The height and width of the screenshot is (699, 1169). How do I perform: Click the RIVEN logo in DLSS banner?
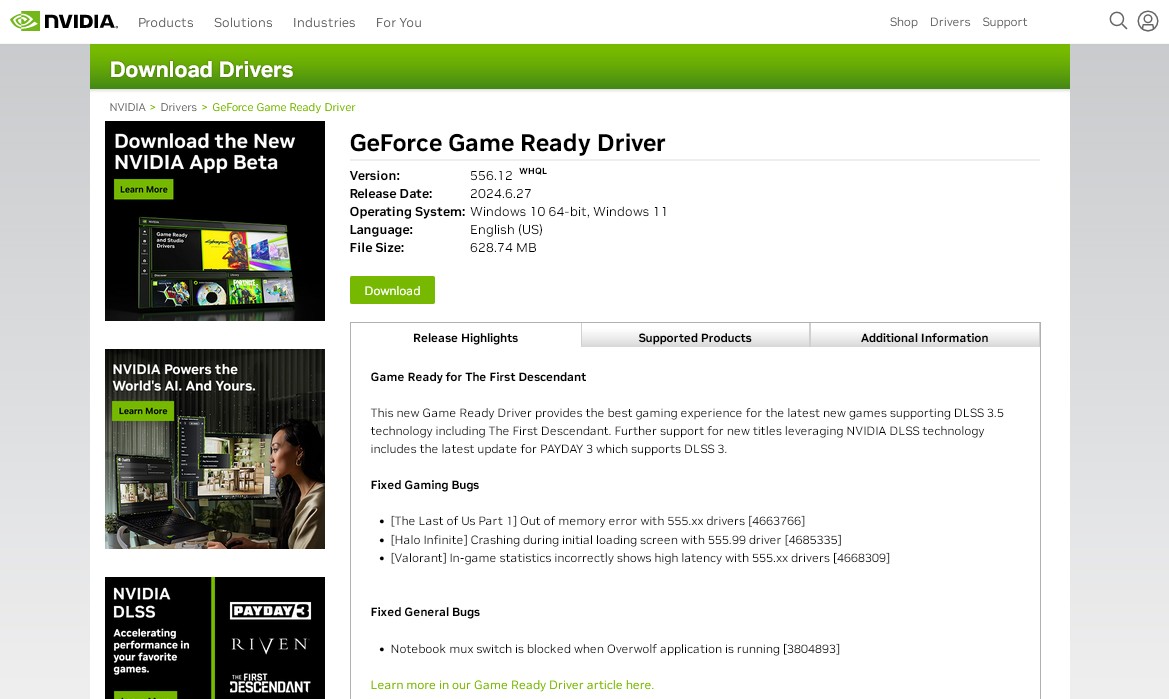pyautogui.click(x=270, y=645)
